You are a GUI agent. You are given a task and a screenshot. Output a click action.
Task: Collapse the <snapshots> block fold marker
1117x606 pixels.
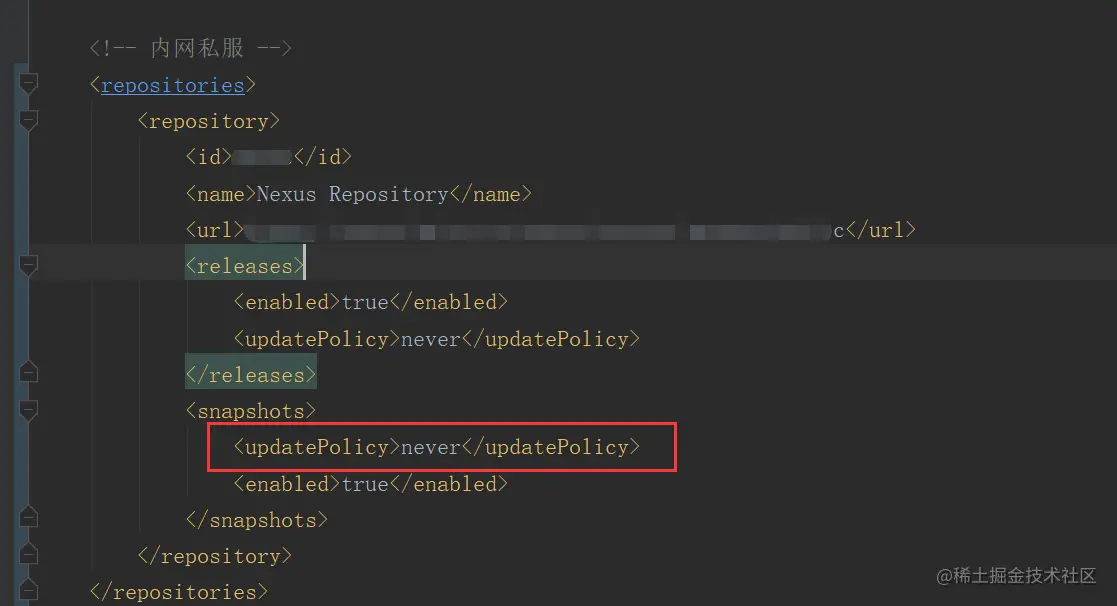[28, 410]
